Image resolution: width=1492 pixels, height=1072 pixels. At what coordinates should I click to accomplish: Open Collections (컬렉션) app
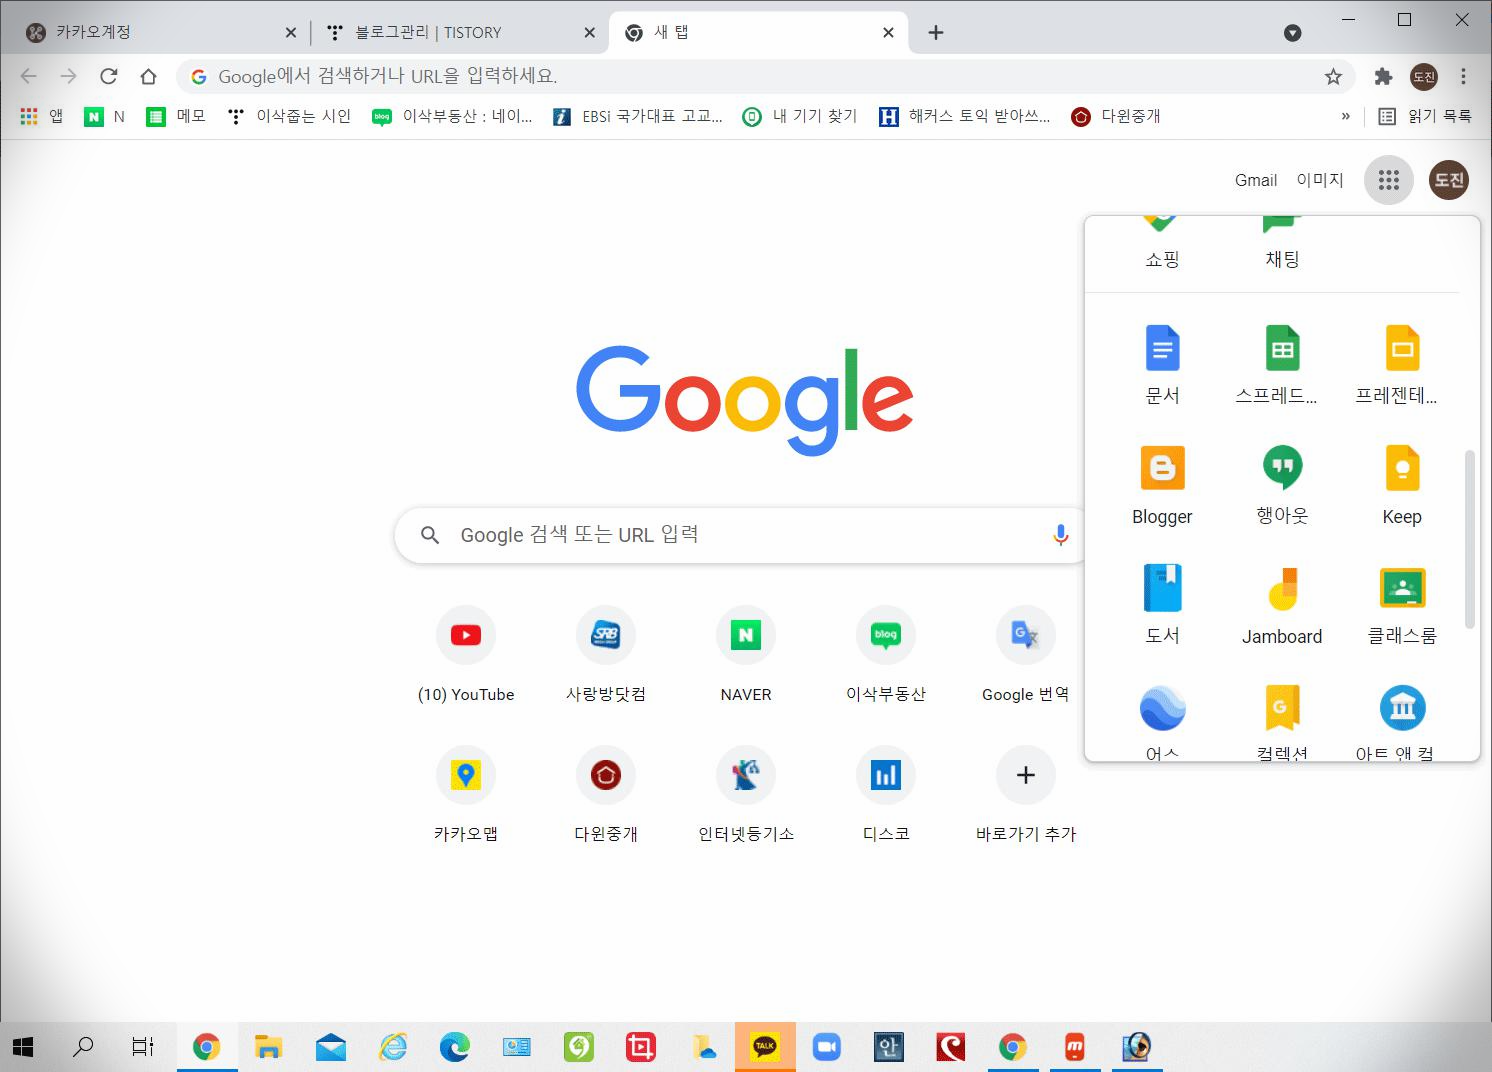1282,720
